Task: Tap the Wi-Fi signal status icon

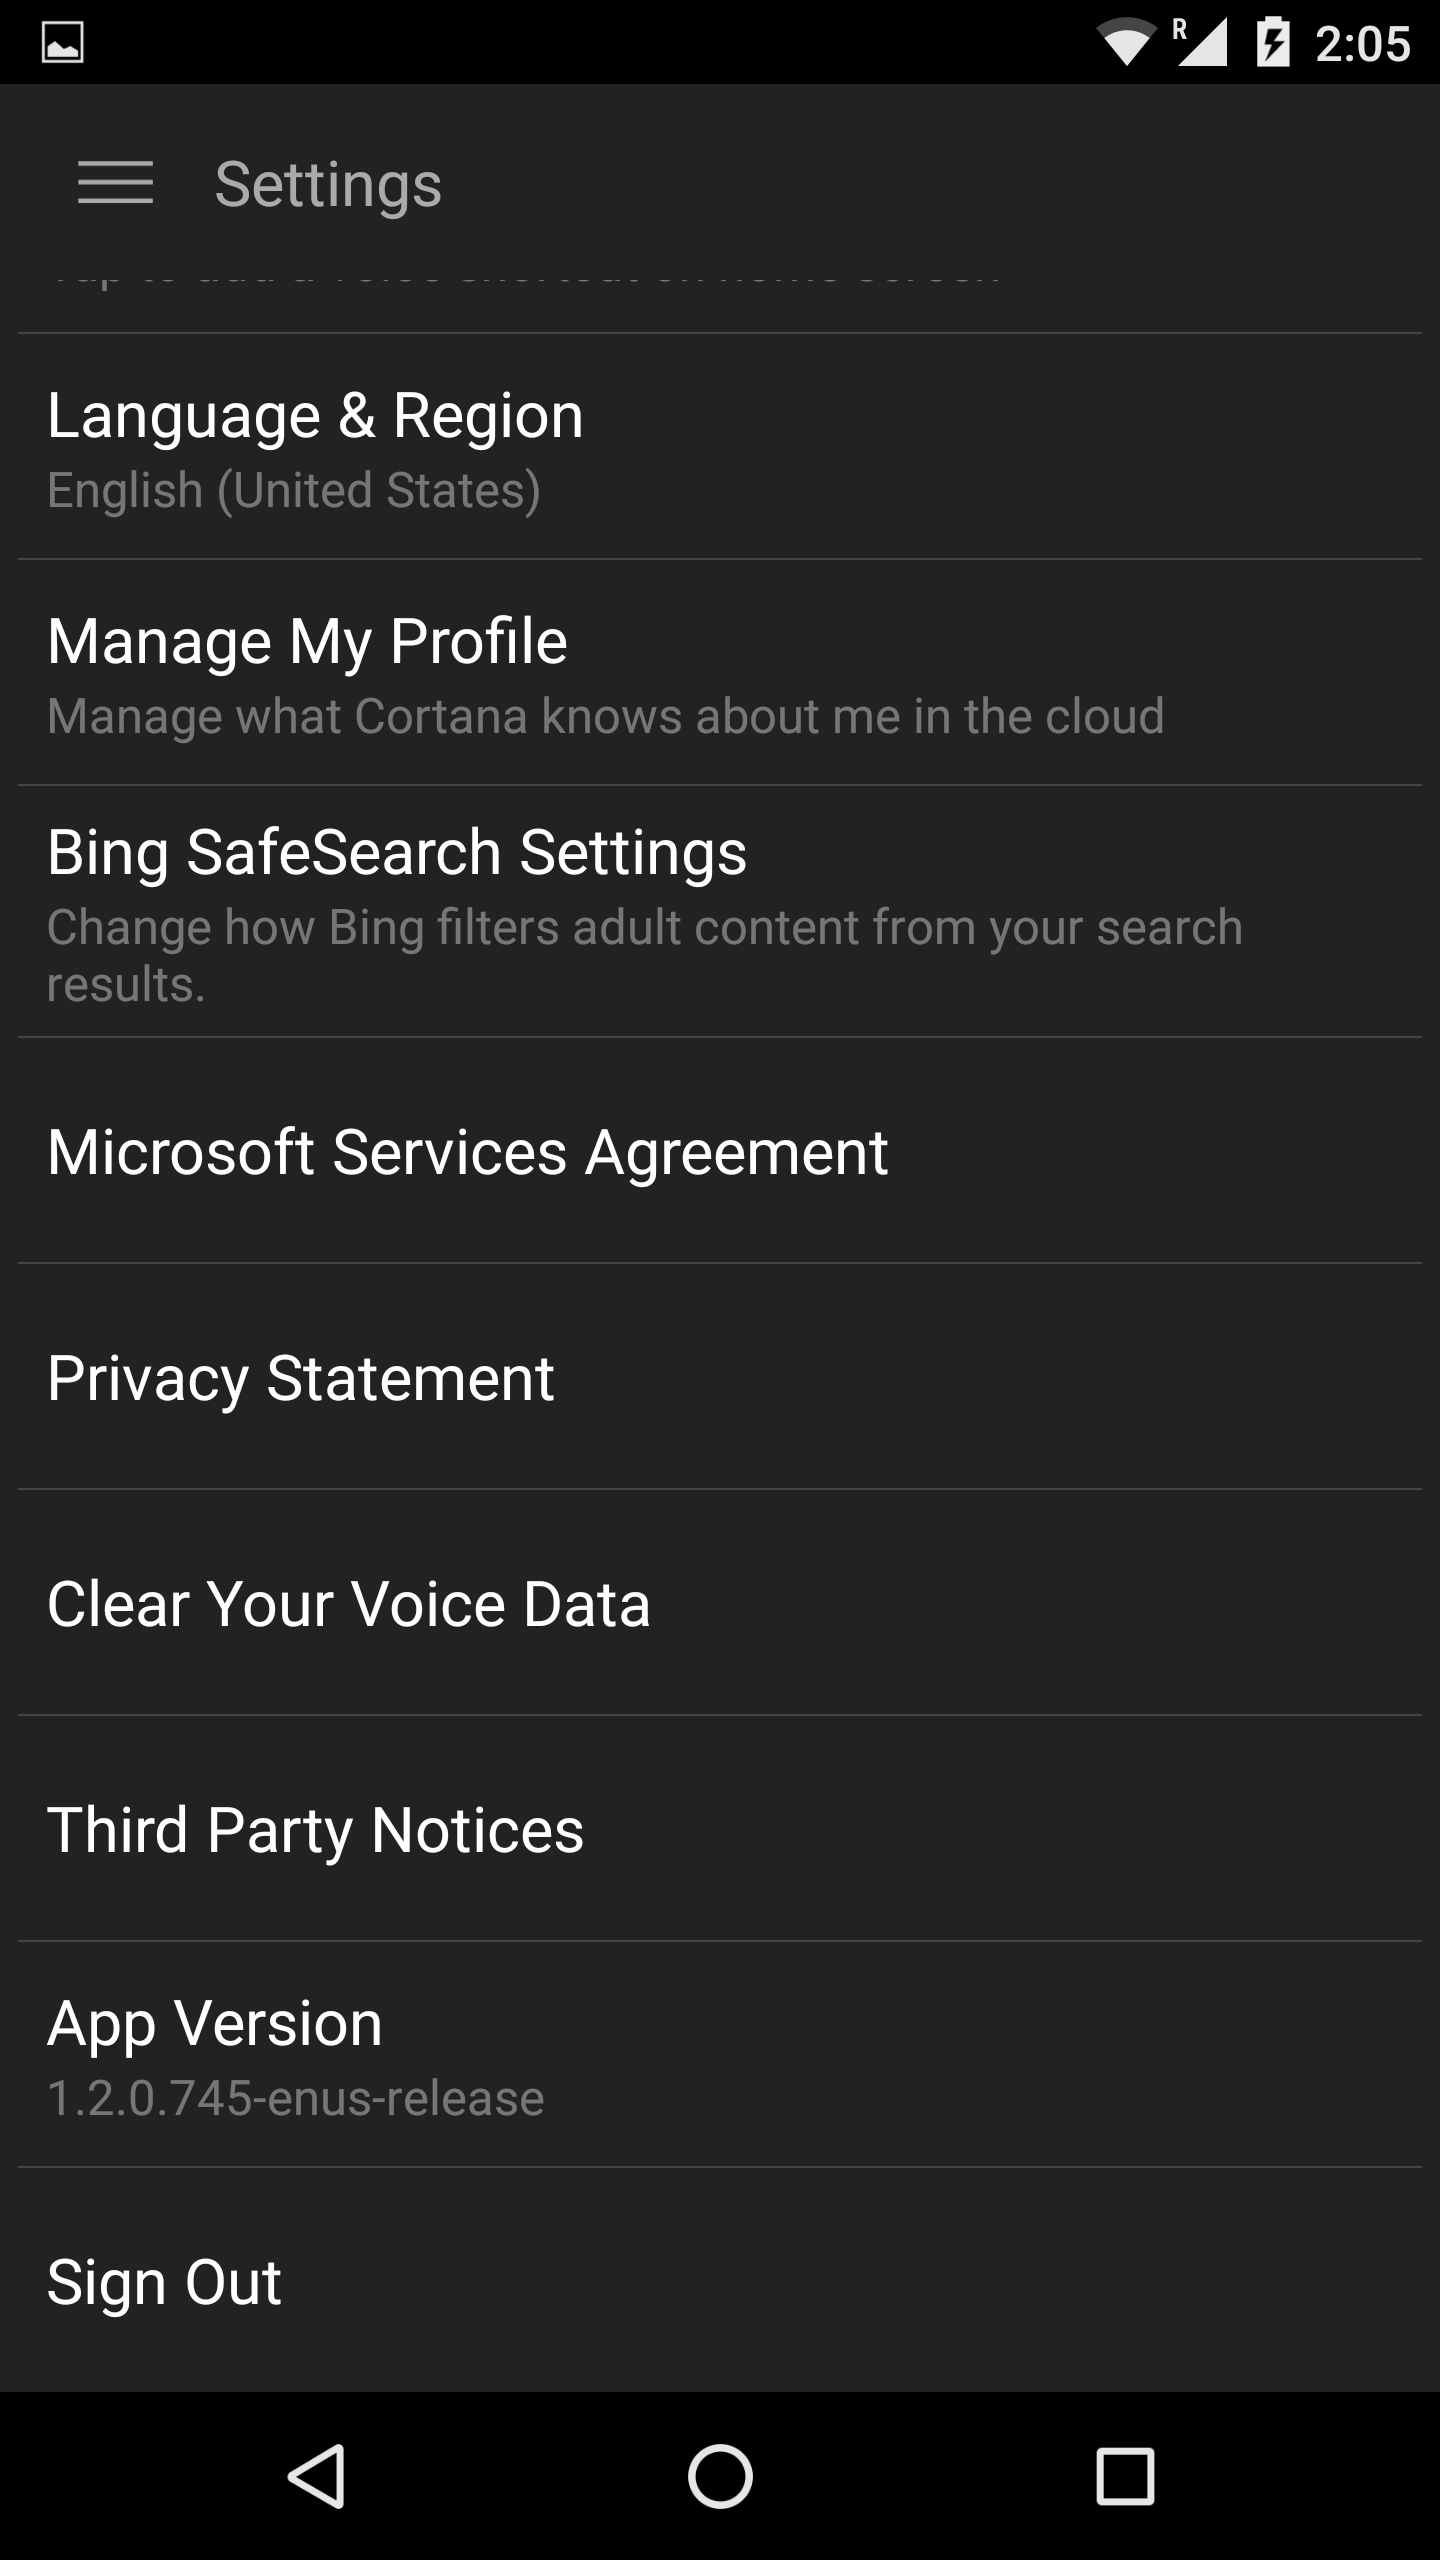Action: pyautogui.click(x=1126, y=43)
